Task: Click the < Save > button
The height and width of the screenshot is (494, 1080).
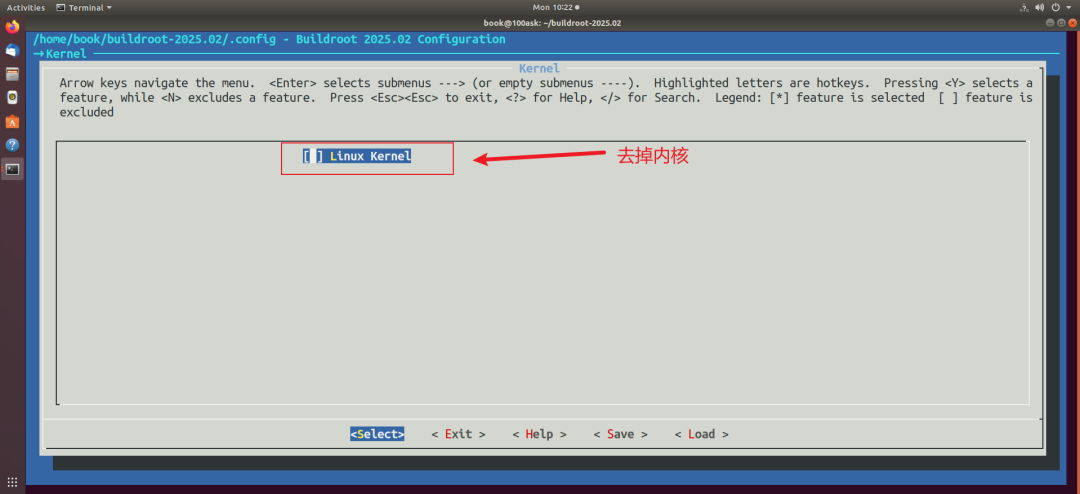Action: [621, 434]
